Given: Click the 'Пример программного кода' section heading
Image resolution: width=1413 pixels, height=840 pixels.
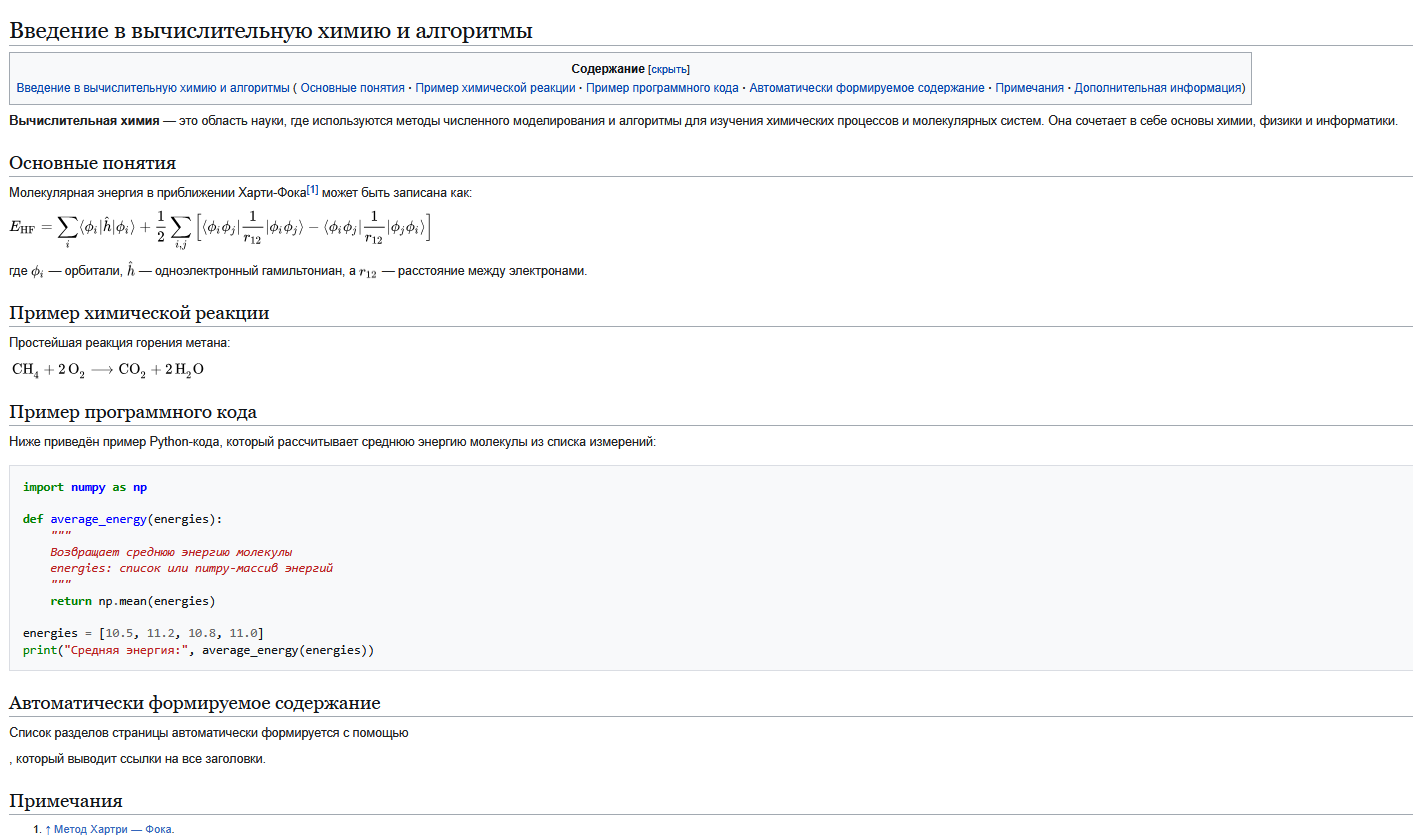Looking at the screenshot, I should click(x=133, y=412).
